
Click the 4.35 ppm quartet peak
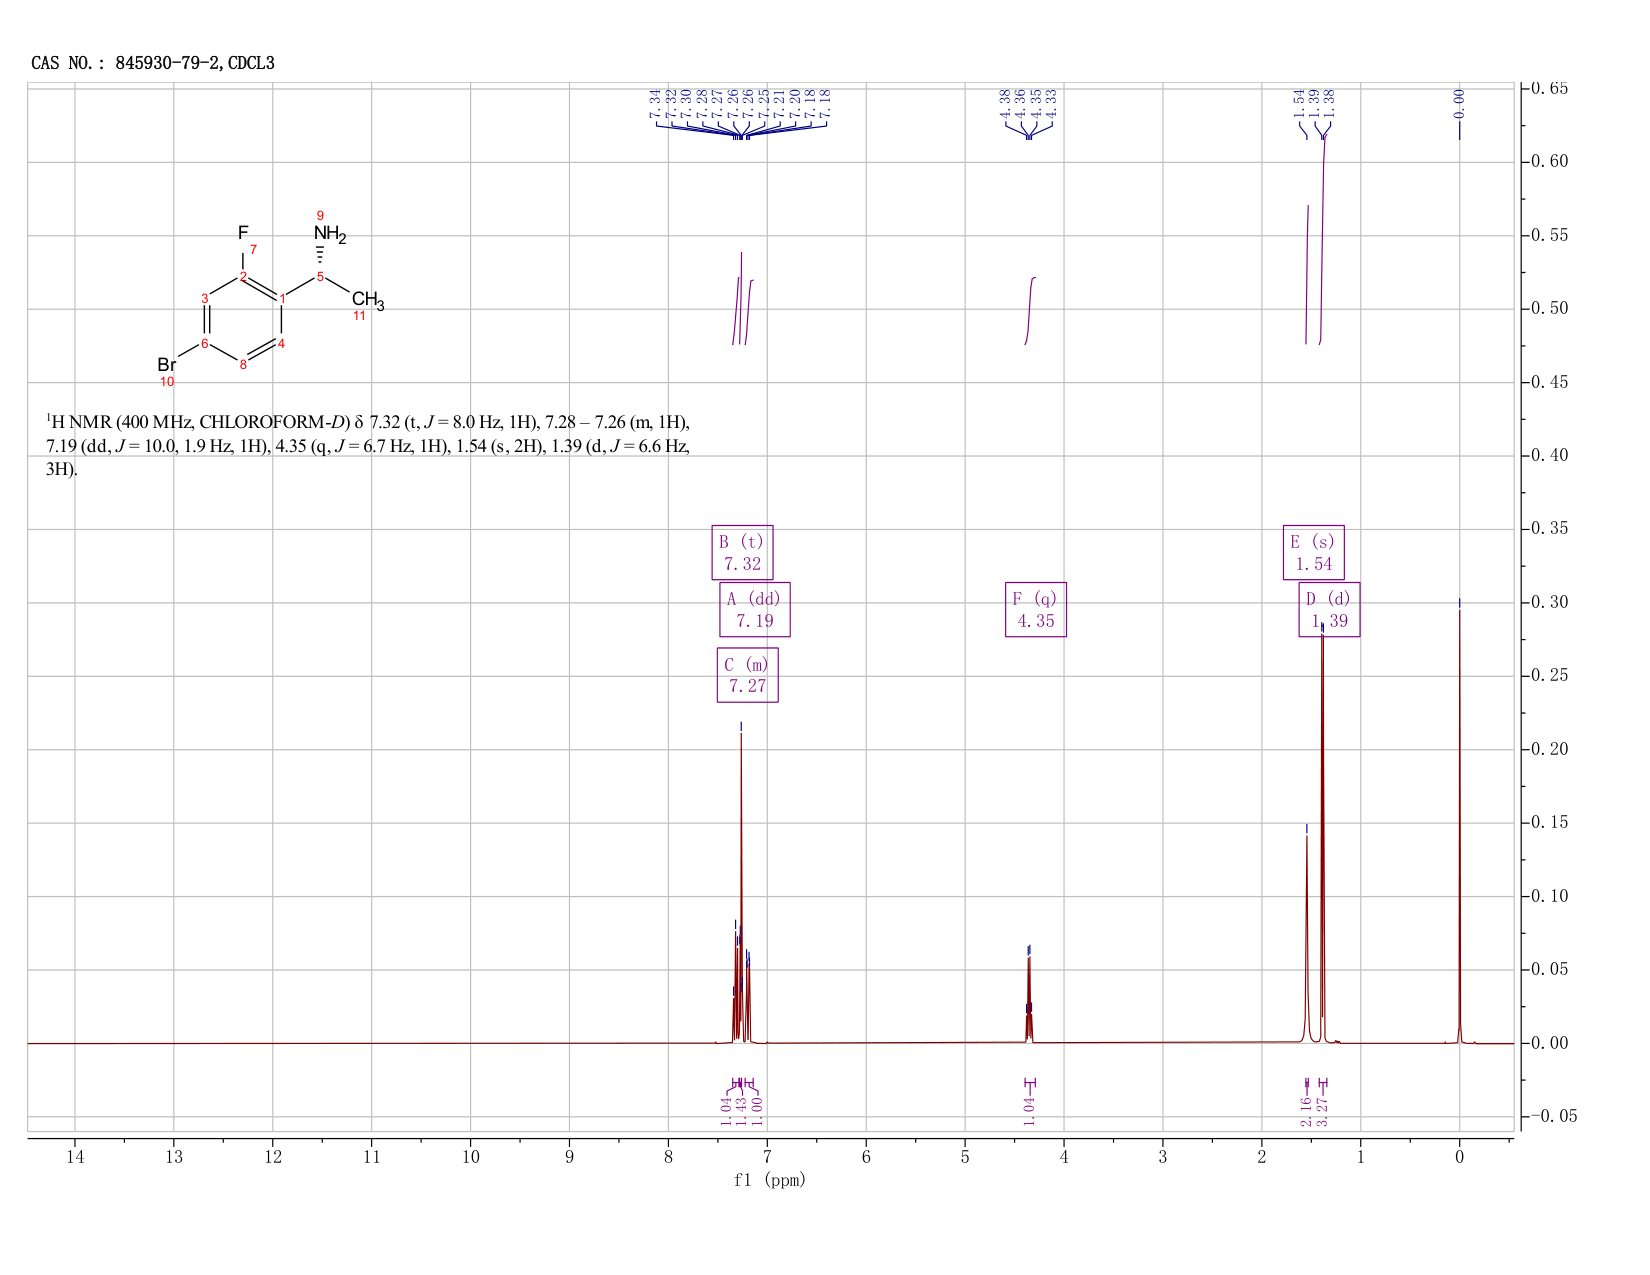[1029, 995]
